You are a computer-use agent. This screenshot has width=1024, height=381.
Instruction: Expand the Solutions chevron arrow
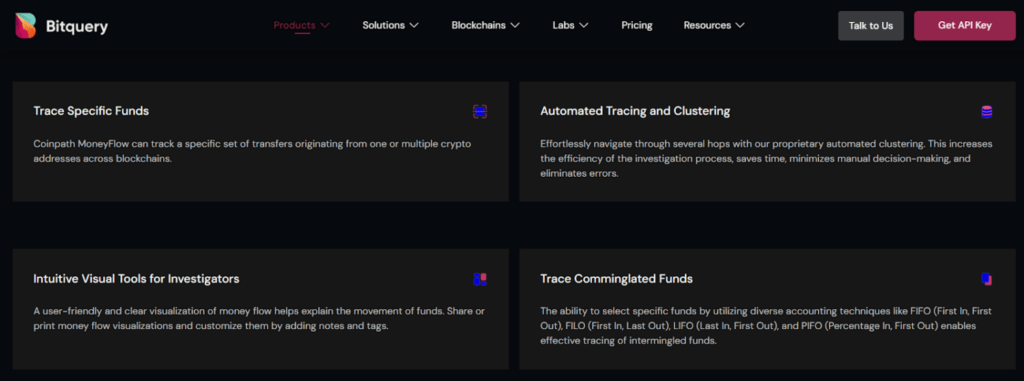pos(414,25)
